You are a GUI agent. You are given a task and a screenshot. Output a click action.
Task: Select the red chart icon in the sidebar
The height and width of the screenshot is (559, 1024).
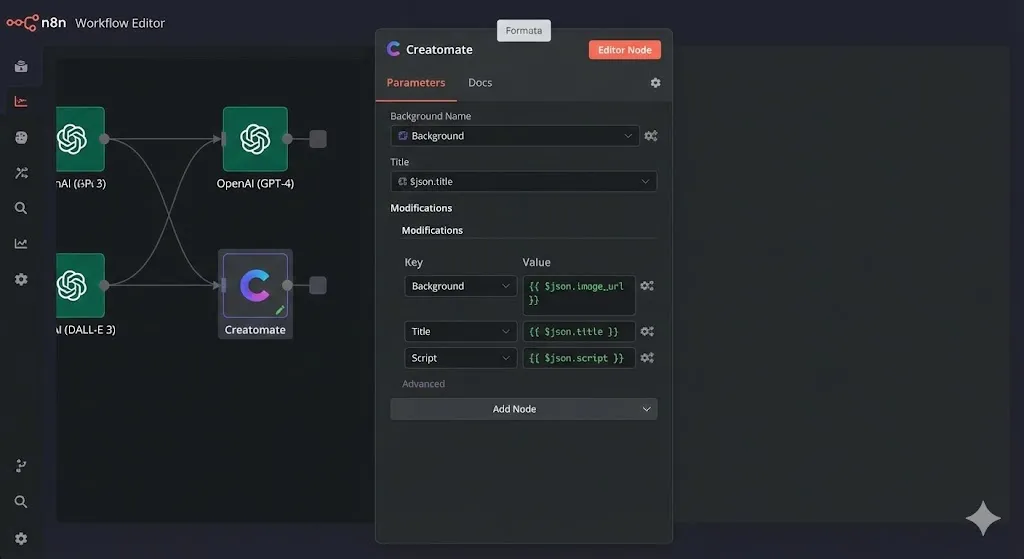coord(21,101)
